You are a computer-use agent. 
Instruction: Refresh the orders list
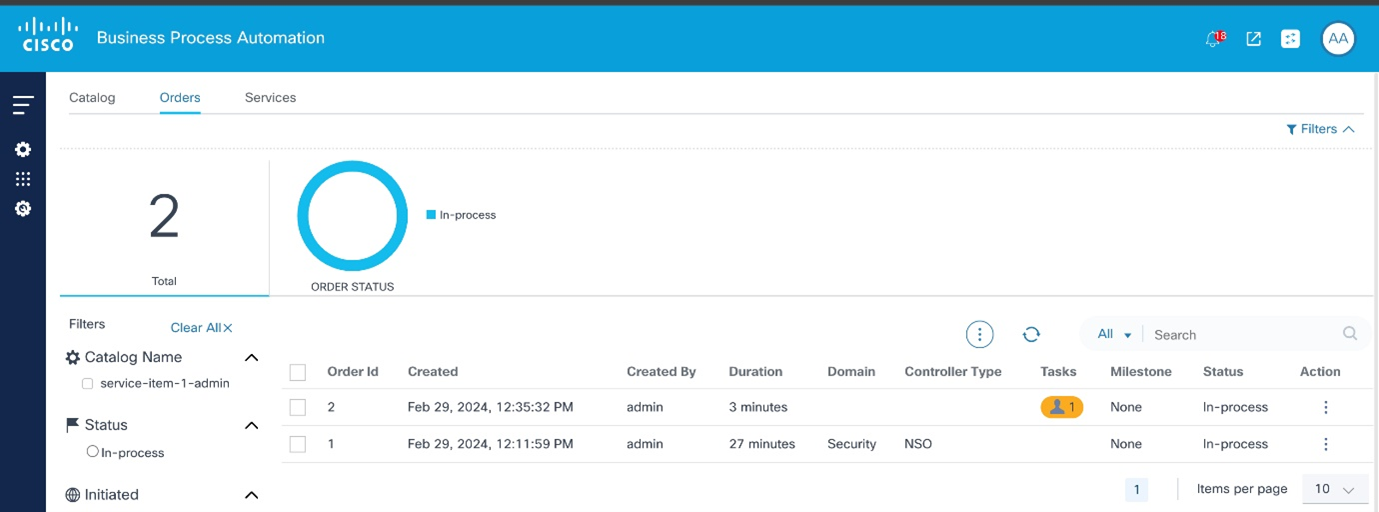1032,335
